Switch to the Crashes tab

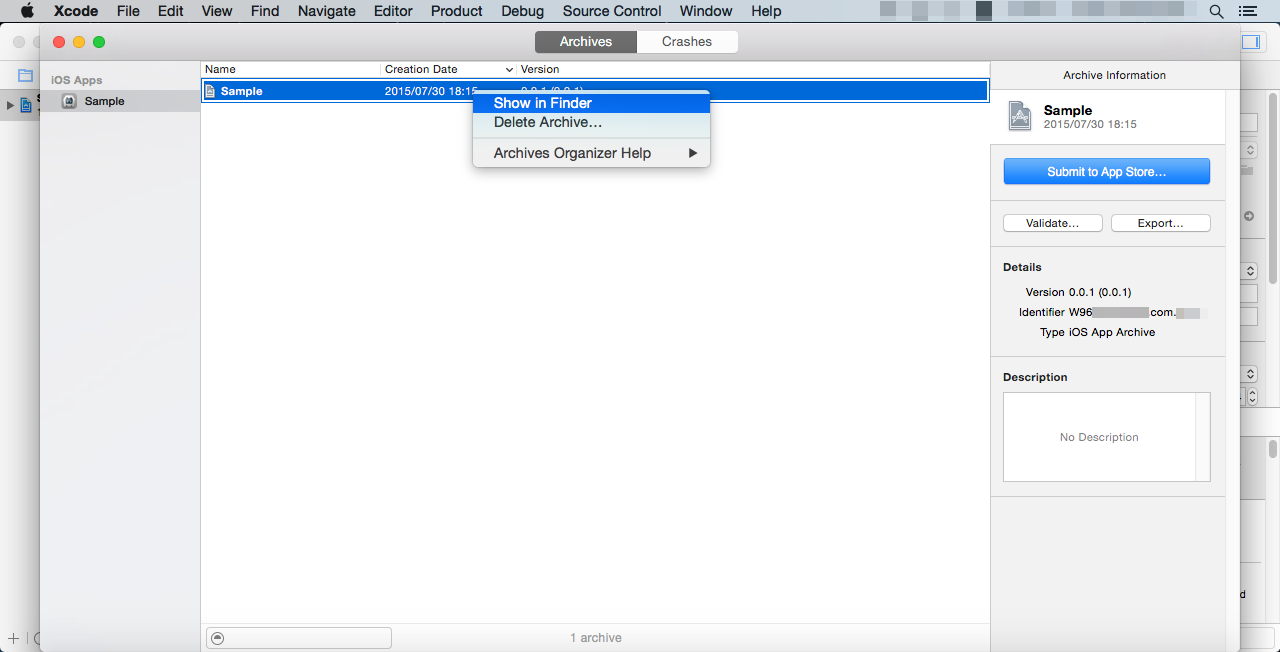tap(687, 42)
